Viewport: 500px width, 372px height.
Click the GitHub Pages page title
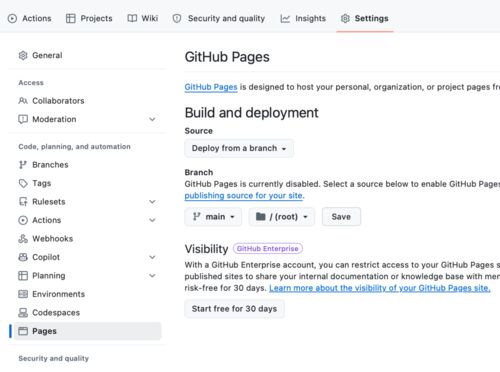tap(227, 57)
